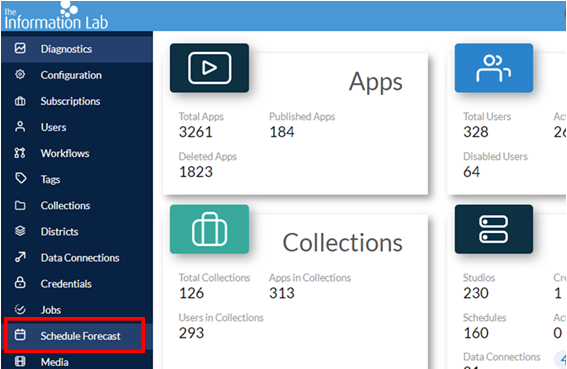The width and height of the screenshot is (567, 369).
Task: Click the Published Apps label
Action: pos(302,116)
